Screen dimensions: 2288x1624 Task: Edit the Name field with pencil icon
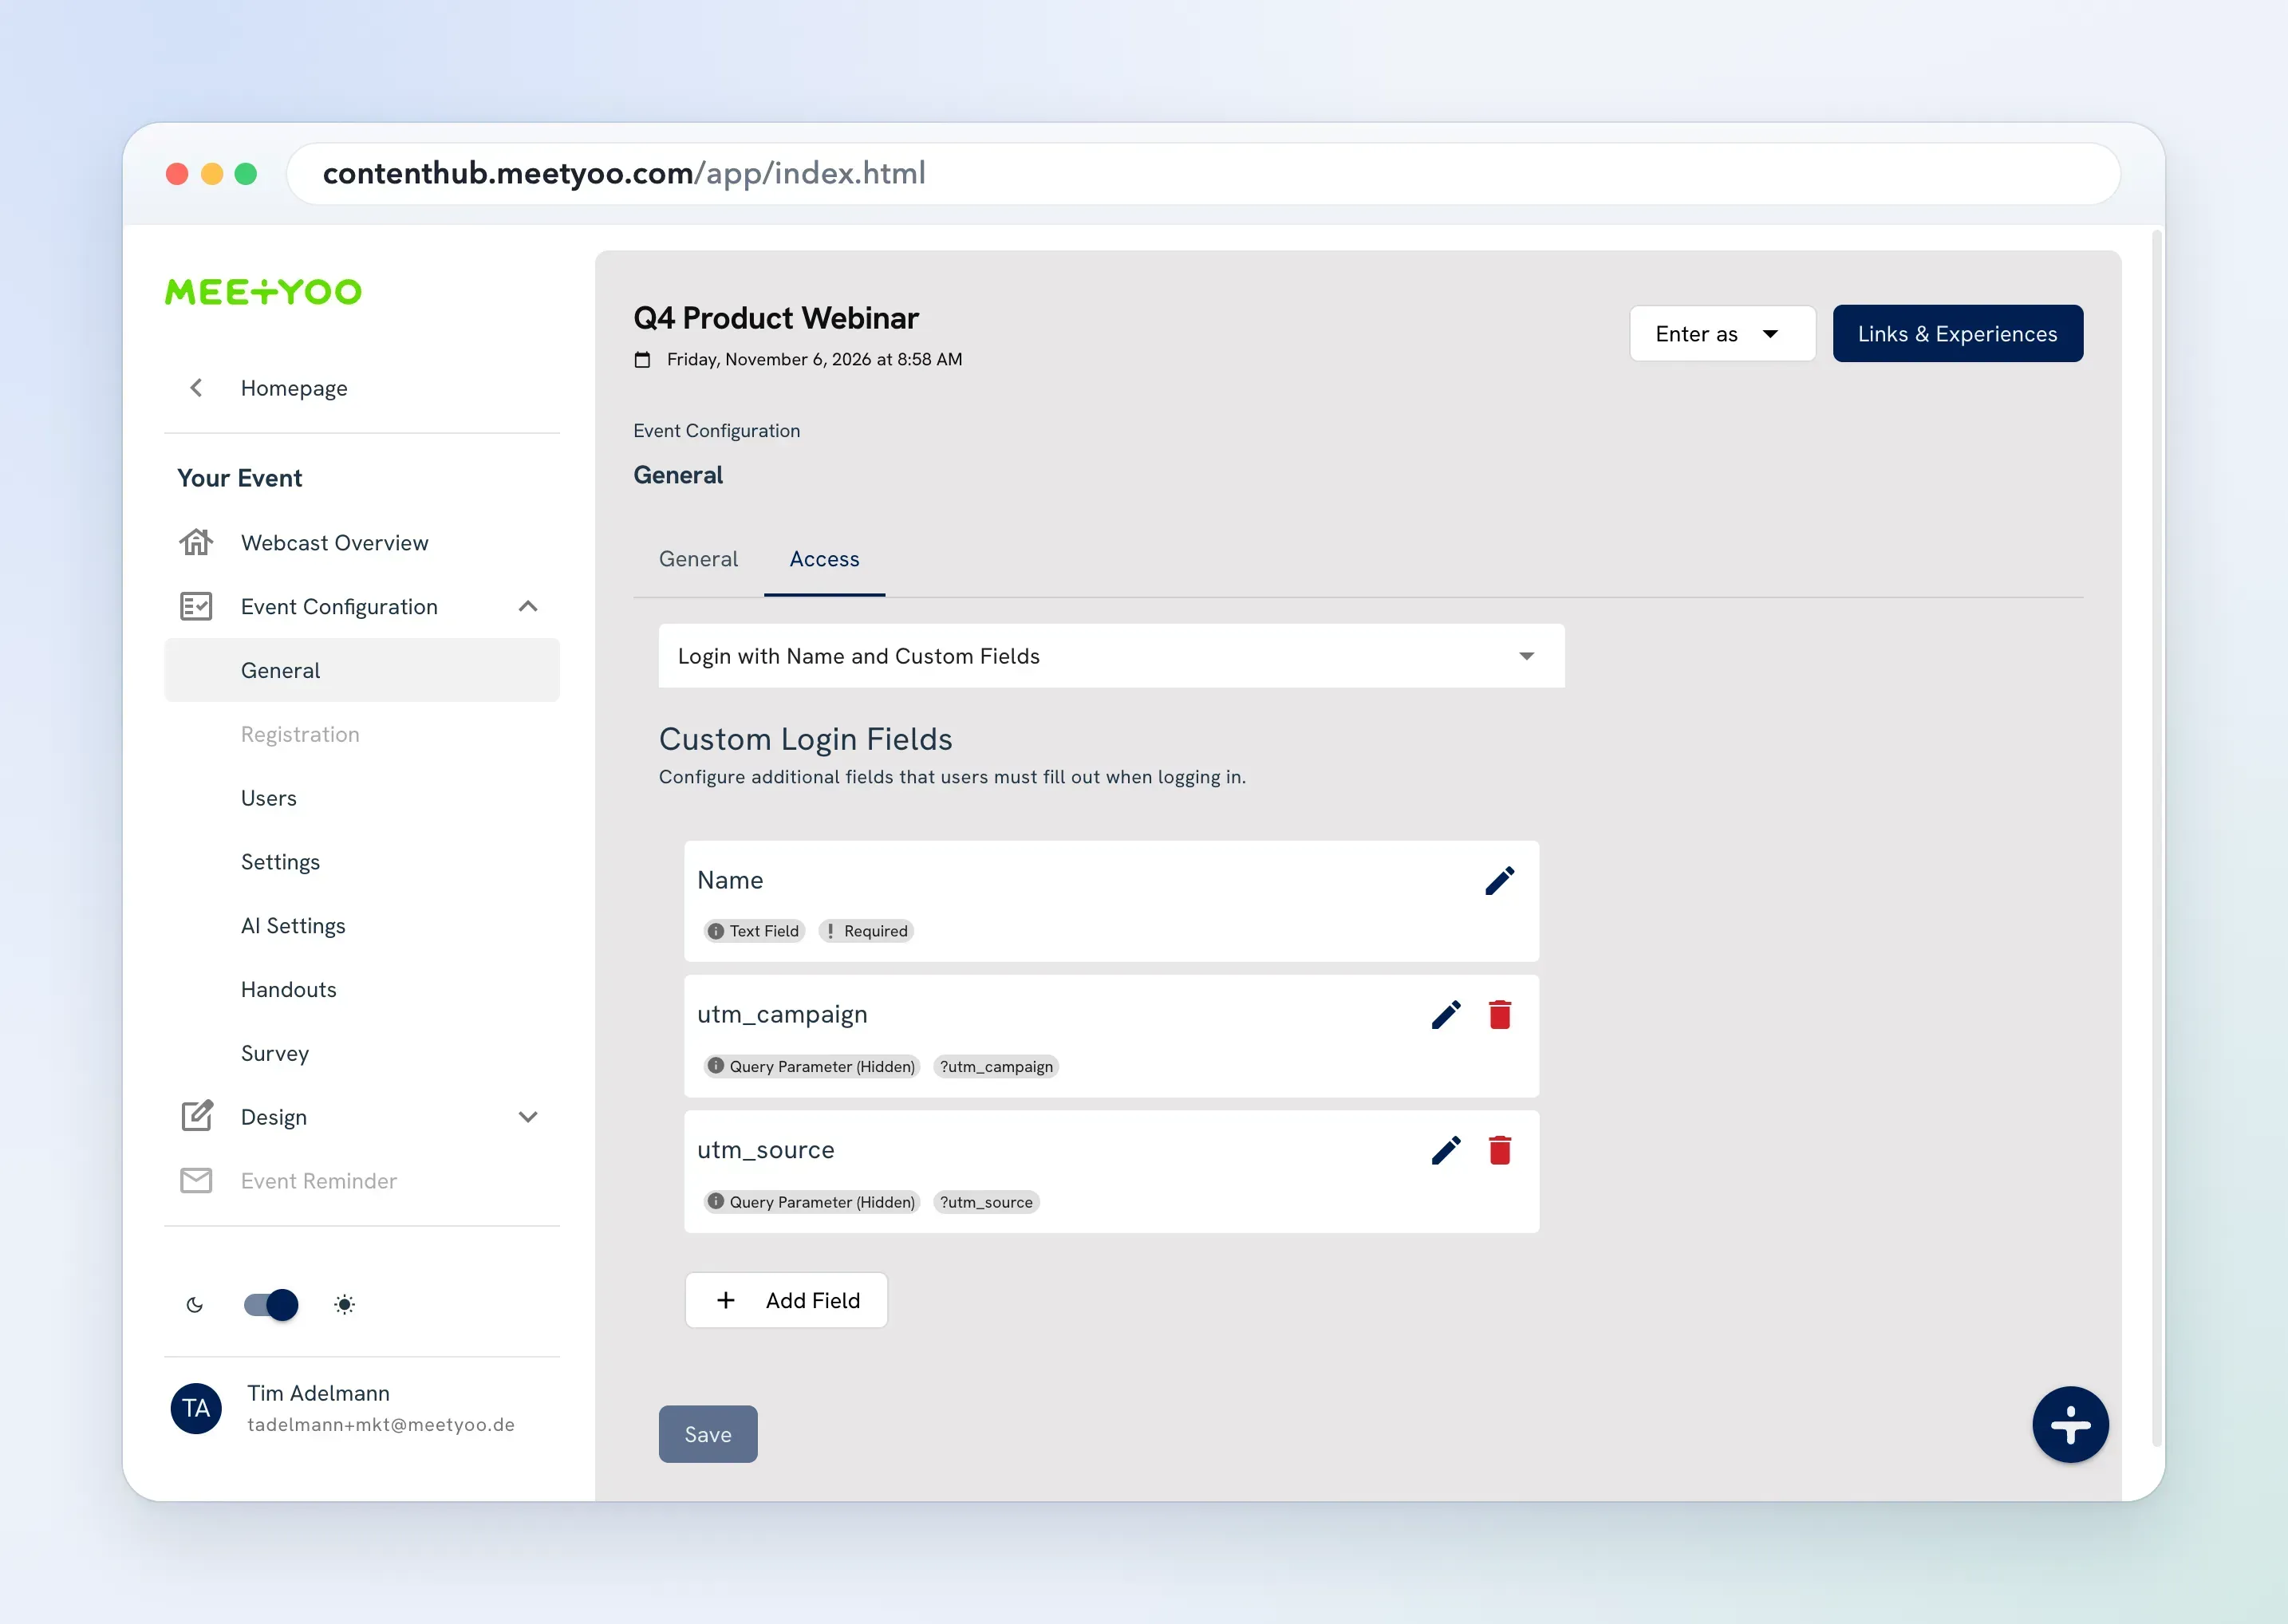[x=1499, y=880]
